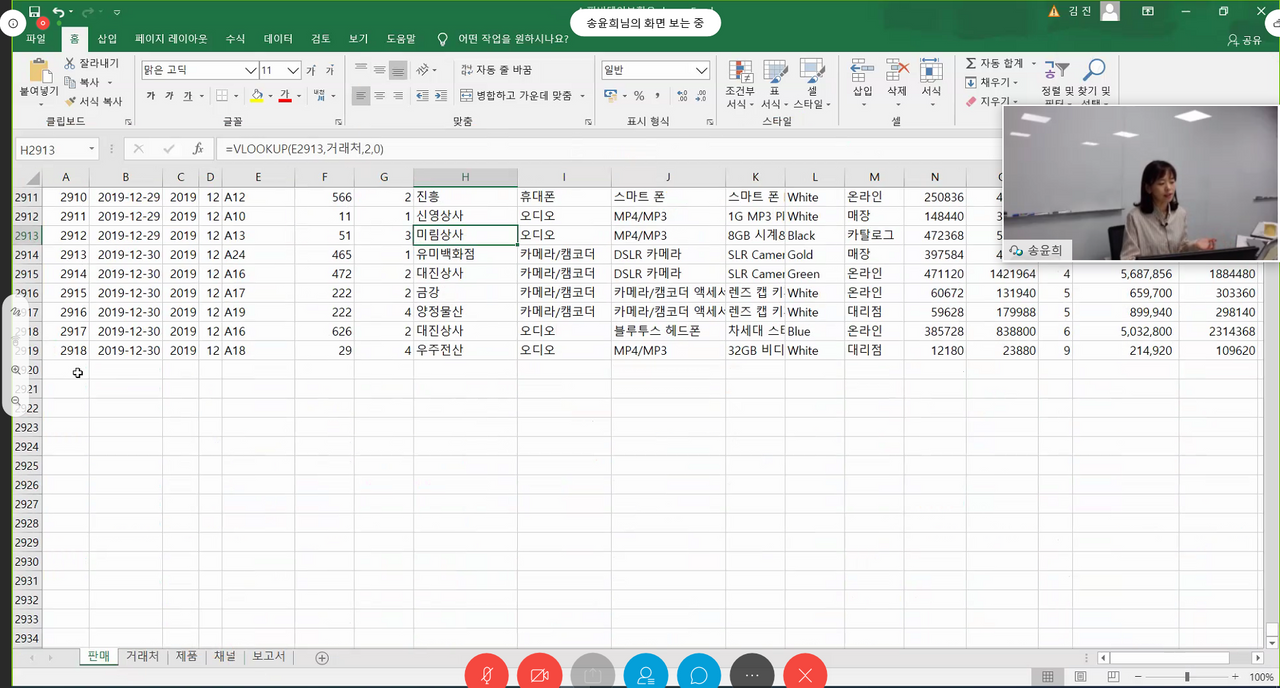Apply percent style number format
This screenshot has height=688, width=1280.
point(639,96)
